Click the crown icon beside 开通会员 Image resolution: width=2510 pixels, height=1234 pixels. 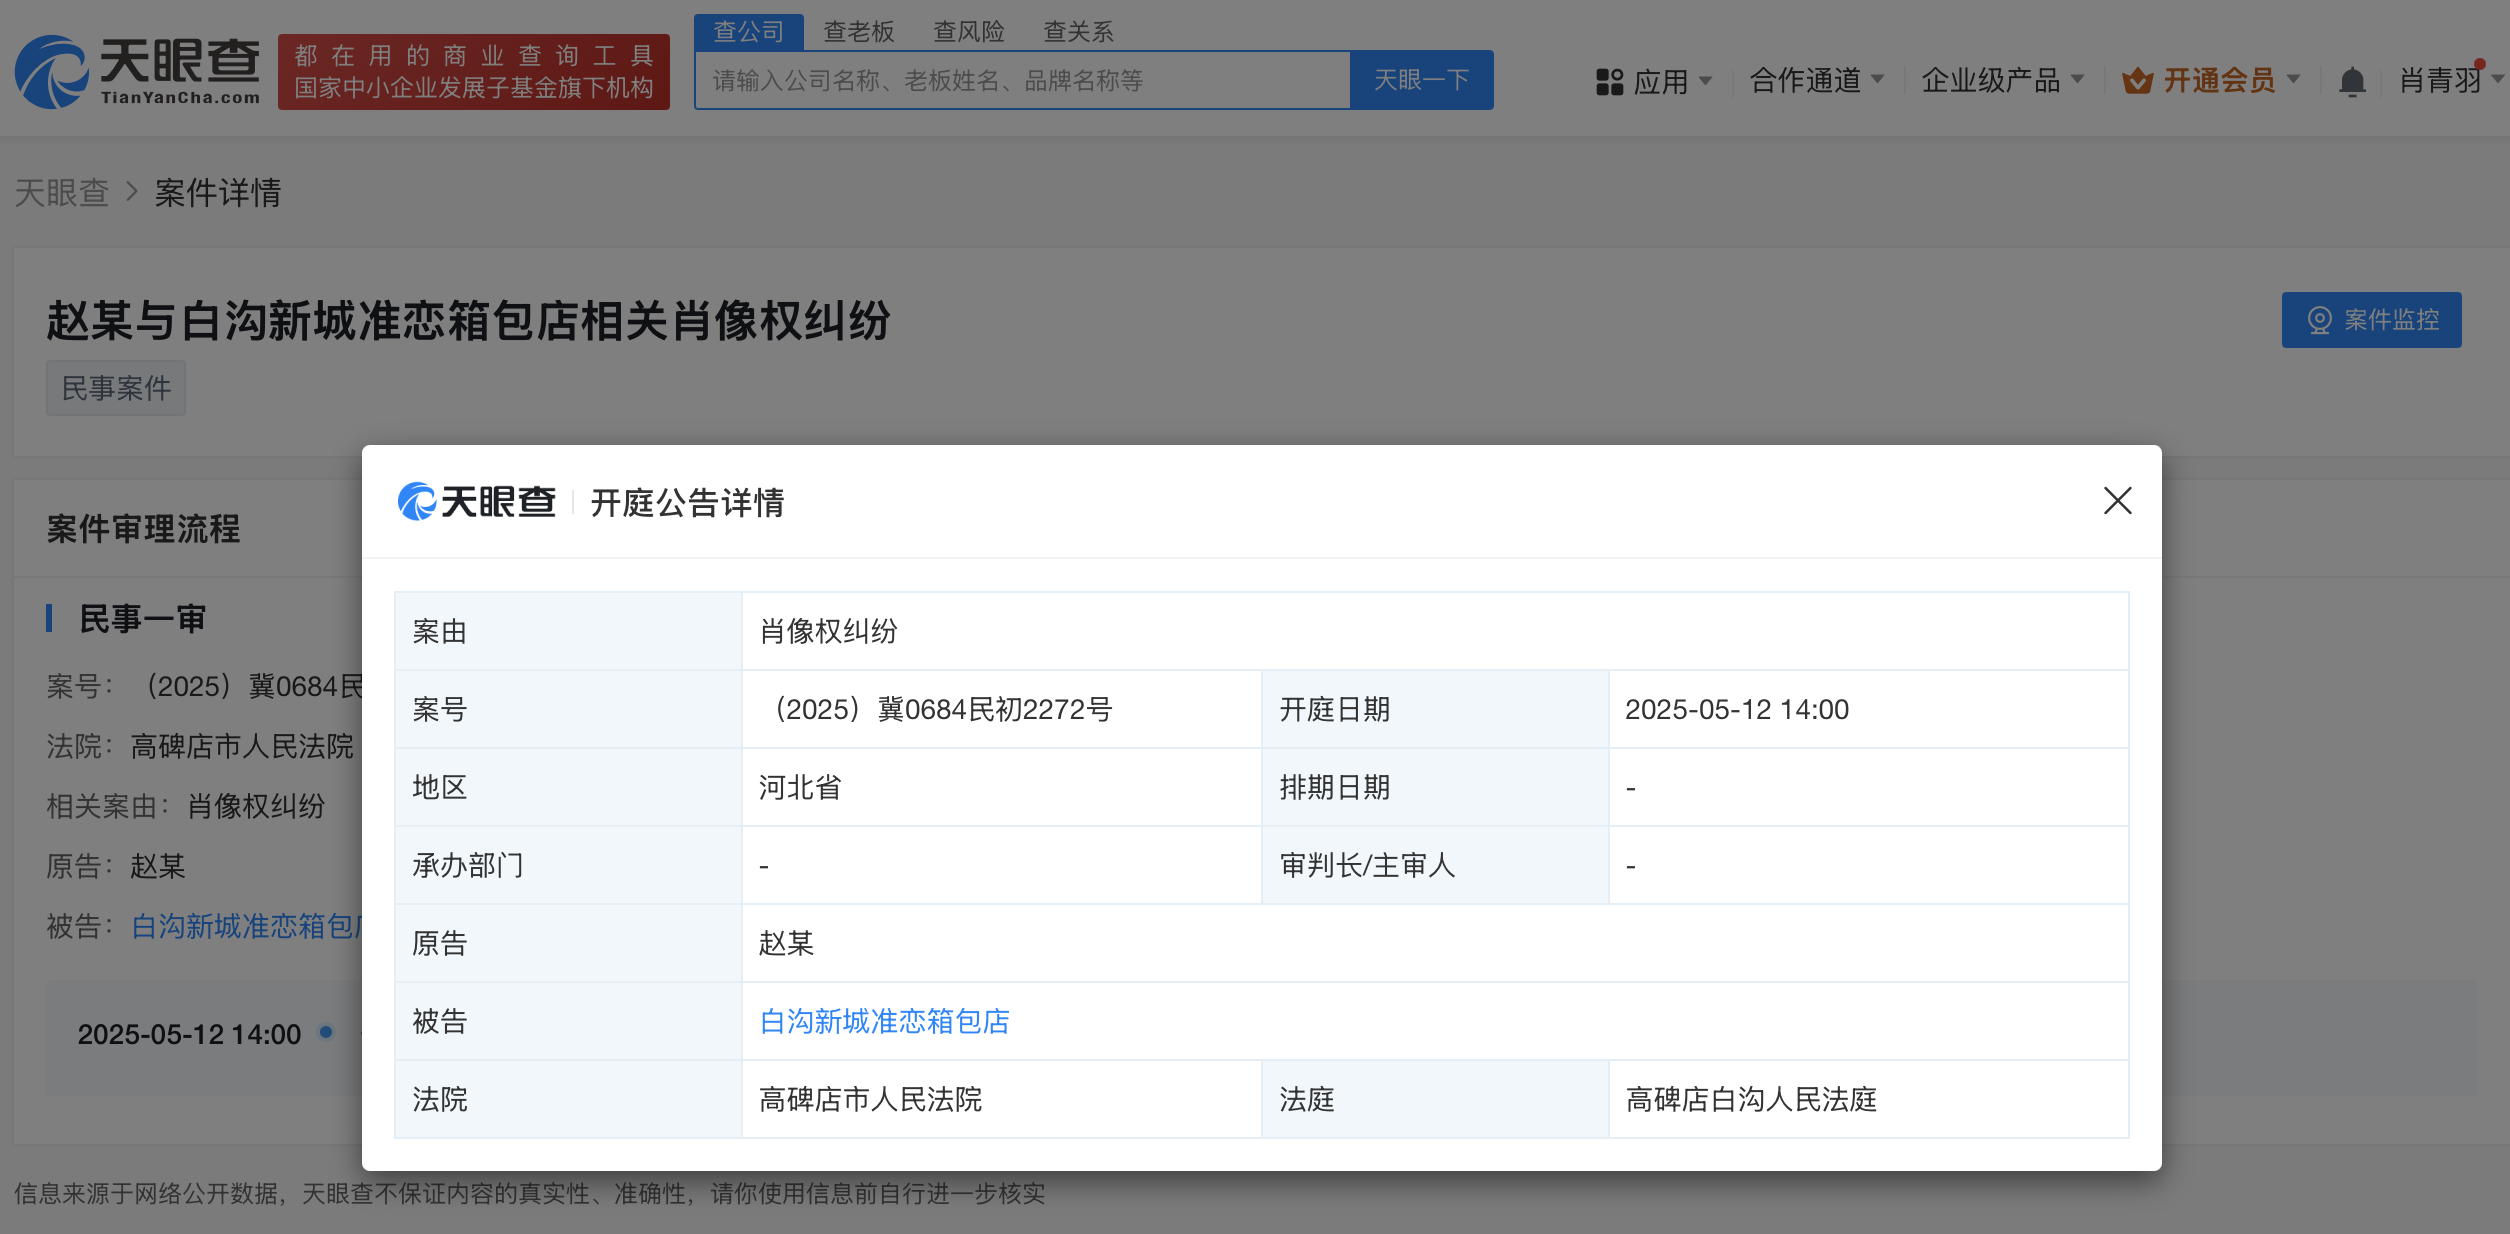(2137, 81)
